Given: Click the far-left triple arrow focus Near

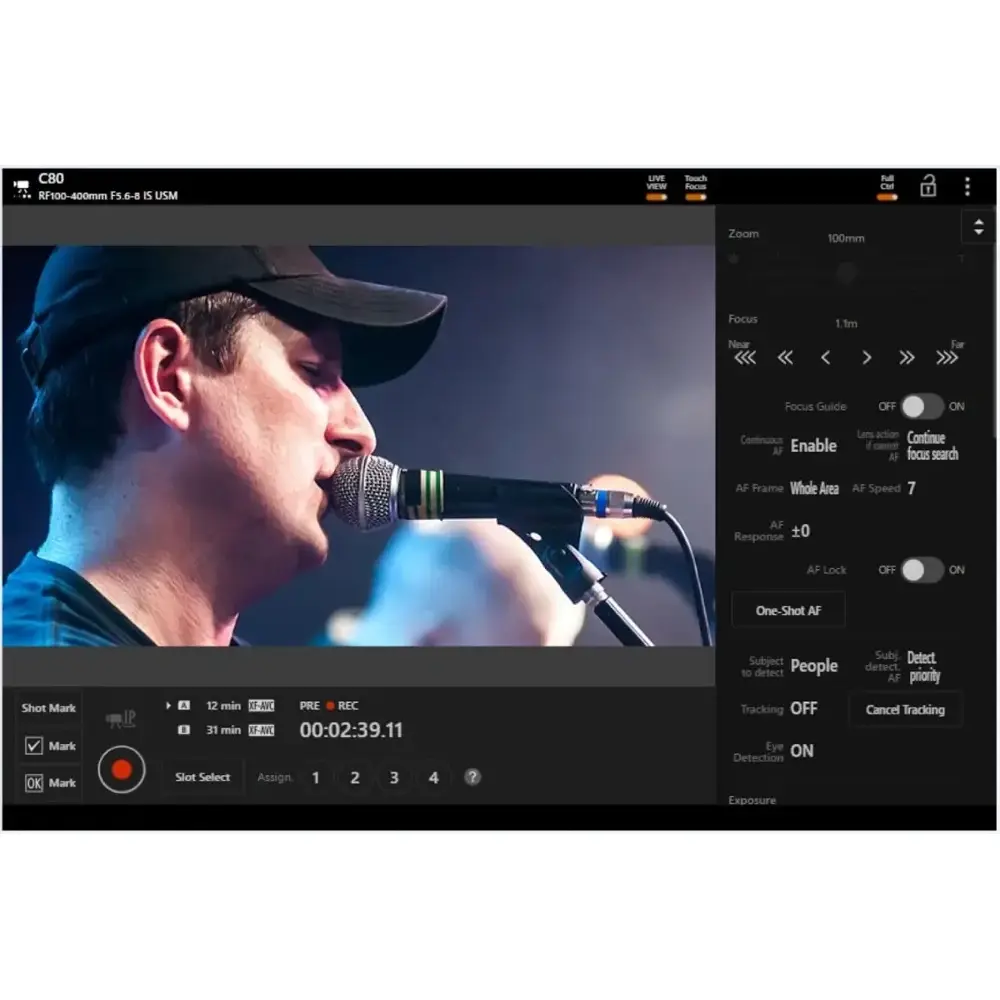Looking at the screenshot, I should click(x=744, y=358).
